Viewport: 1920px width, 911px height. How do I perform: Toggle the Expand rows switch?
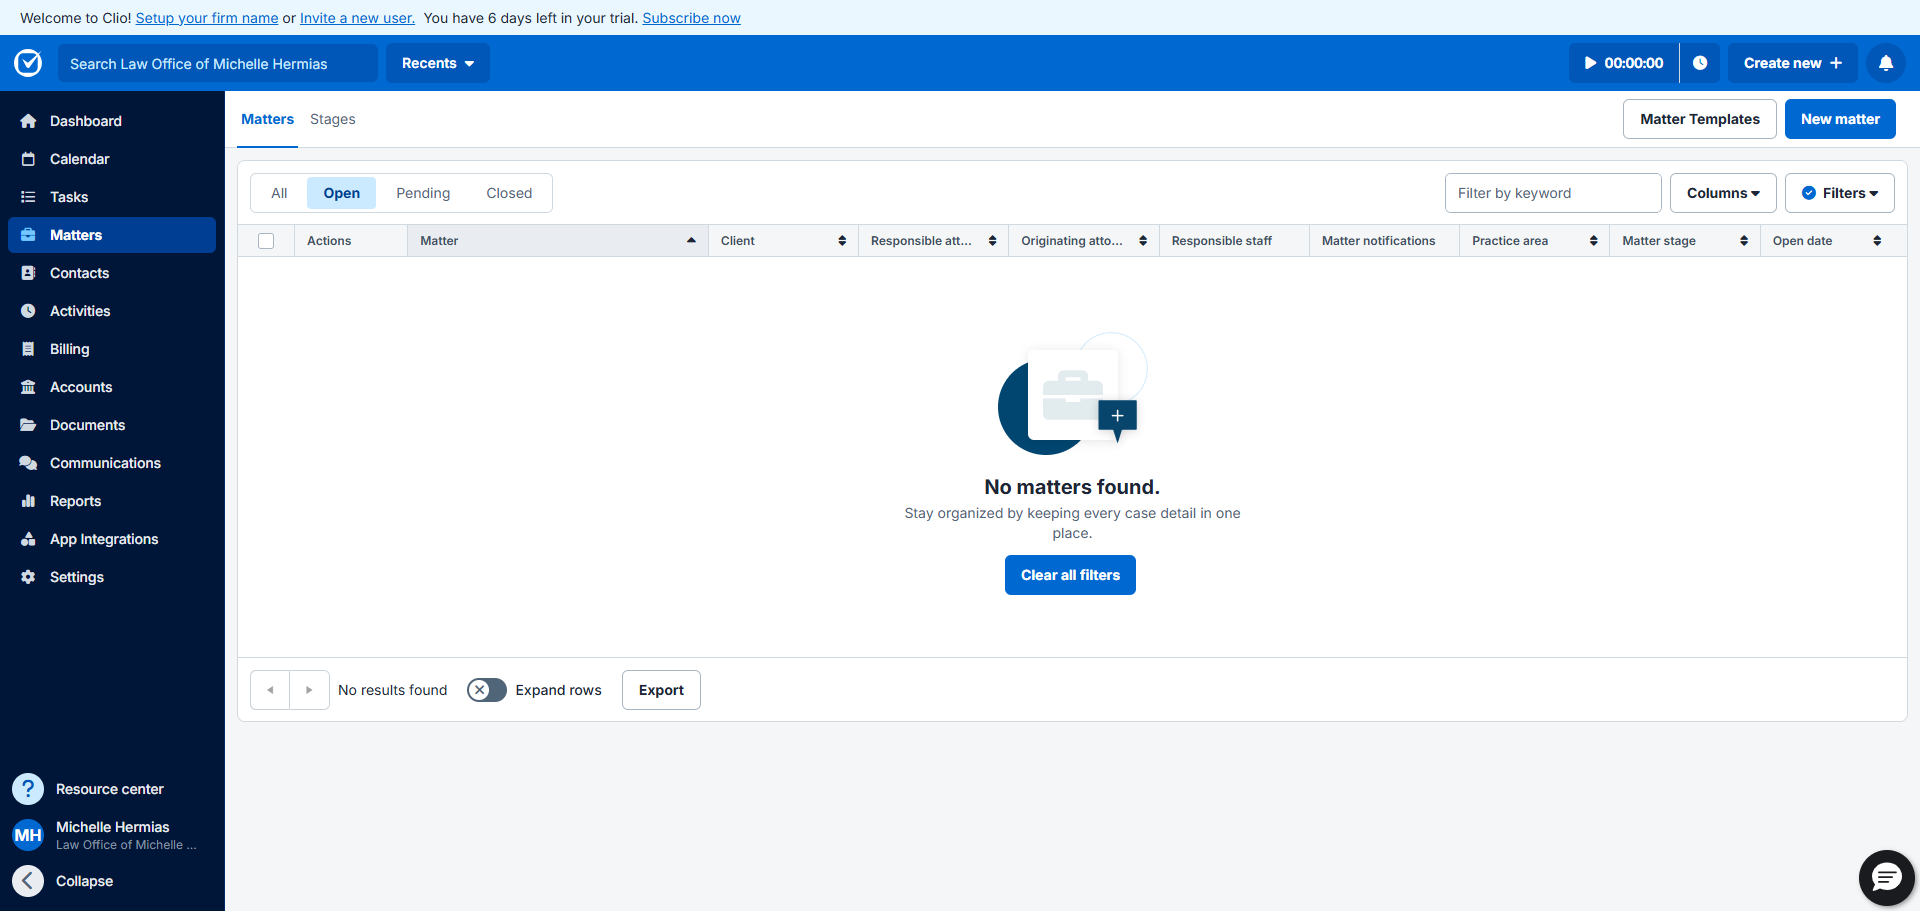[487, 690]
